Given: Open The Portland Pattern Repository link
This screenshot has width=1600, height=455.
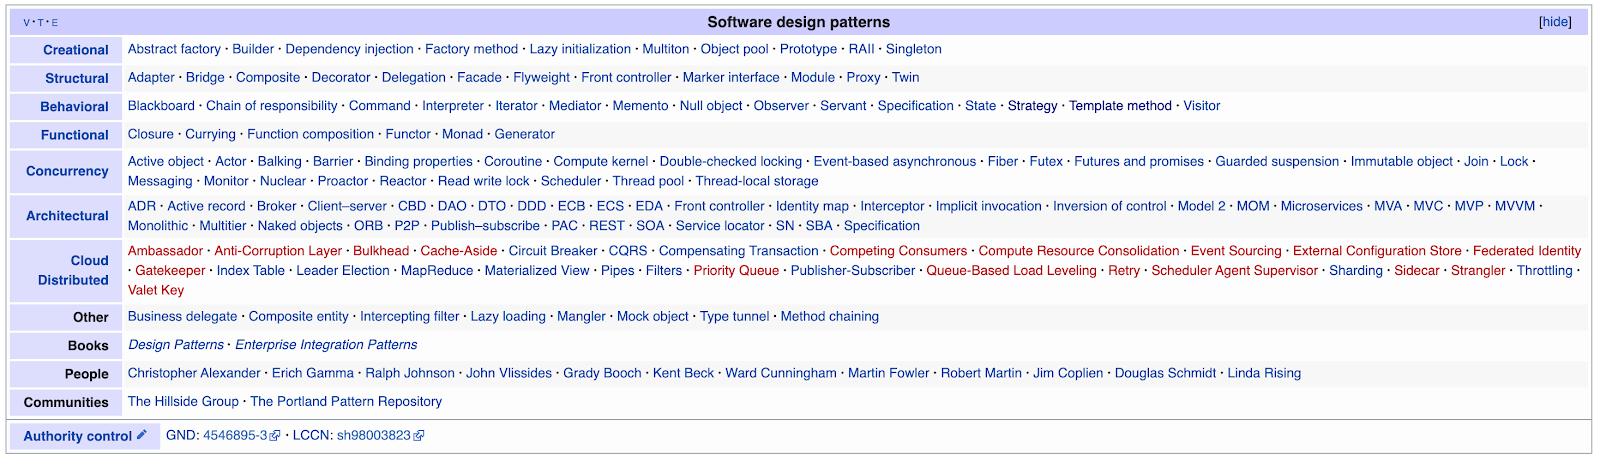Looking at the screenshot, I should 346,401.
